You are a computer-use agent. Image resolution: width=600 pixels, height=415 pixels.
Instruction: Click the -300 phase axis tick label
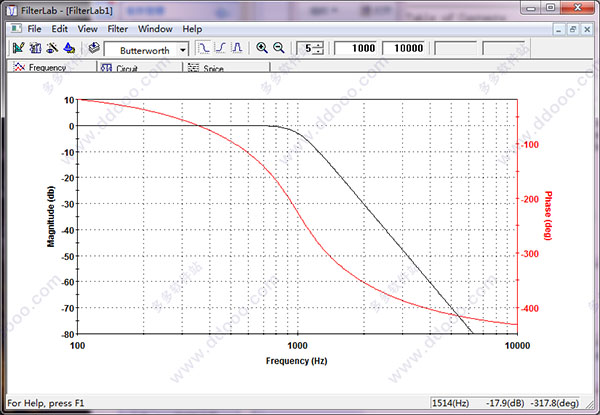tap(530, 254)
